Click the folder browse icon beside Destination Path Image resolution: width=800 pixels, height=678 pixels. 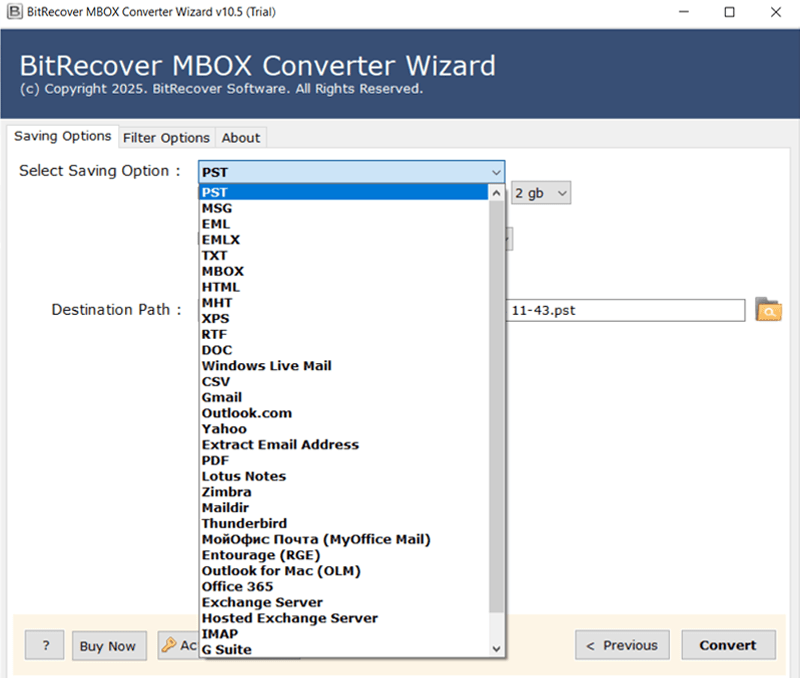pyautogui.click(x=768, y=310)
